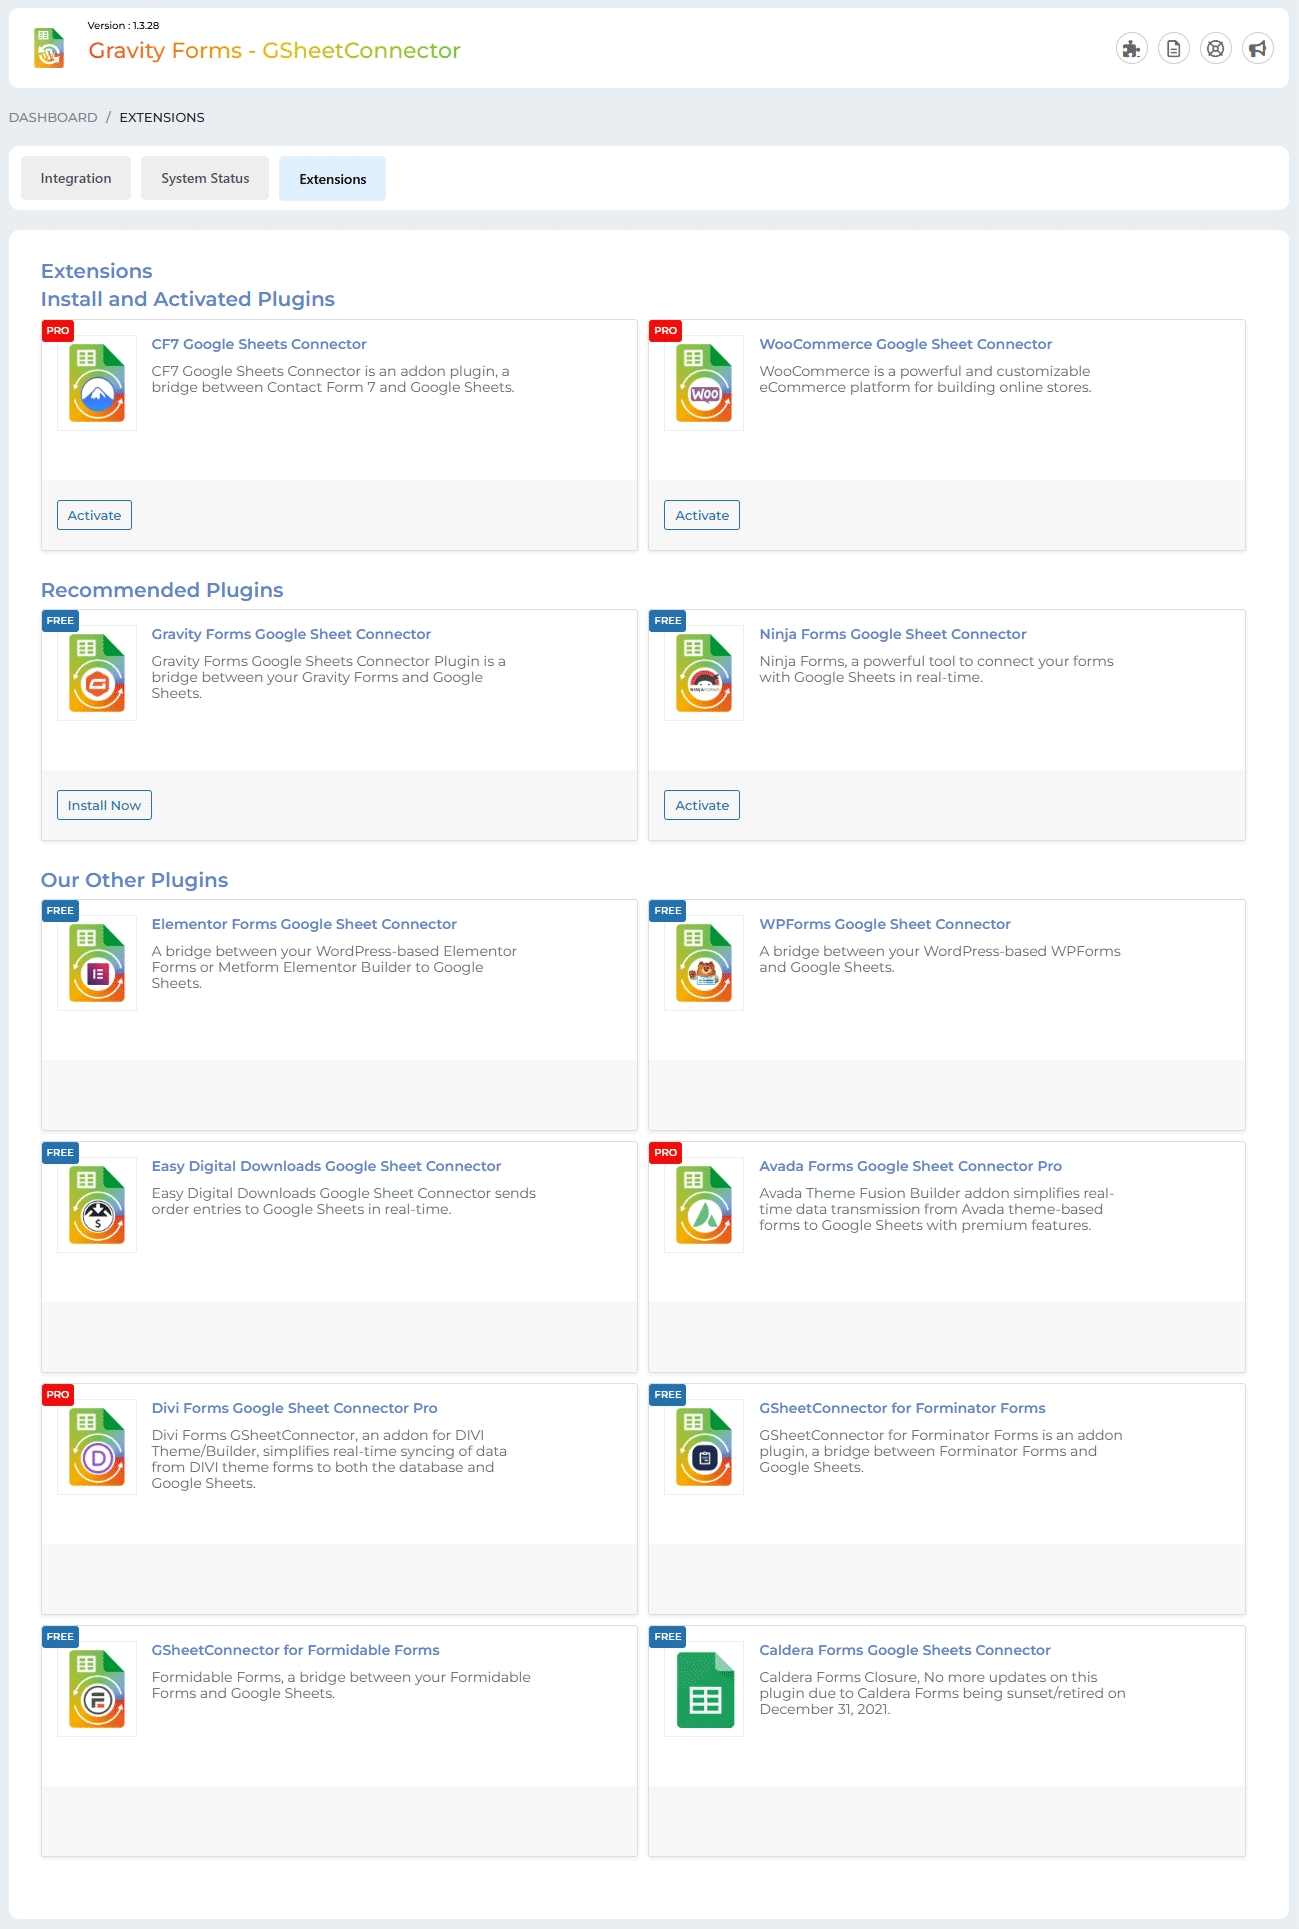This screenshot has height=1929, width=1299.
Task: Open the CF7 Google Sheets Connector title link
Action: point(259,344)
